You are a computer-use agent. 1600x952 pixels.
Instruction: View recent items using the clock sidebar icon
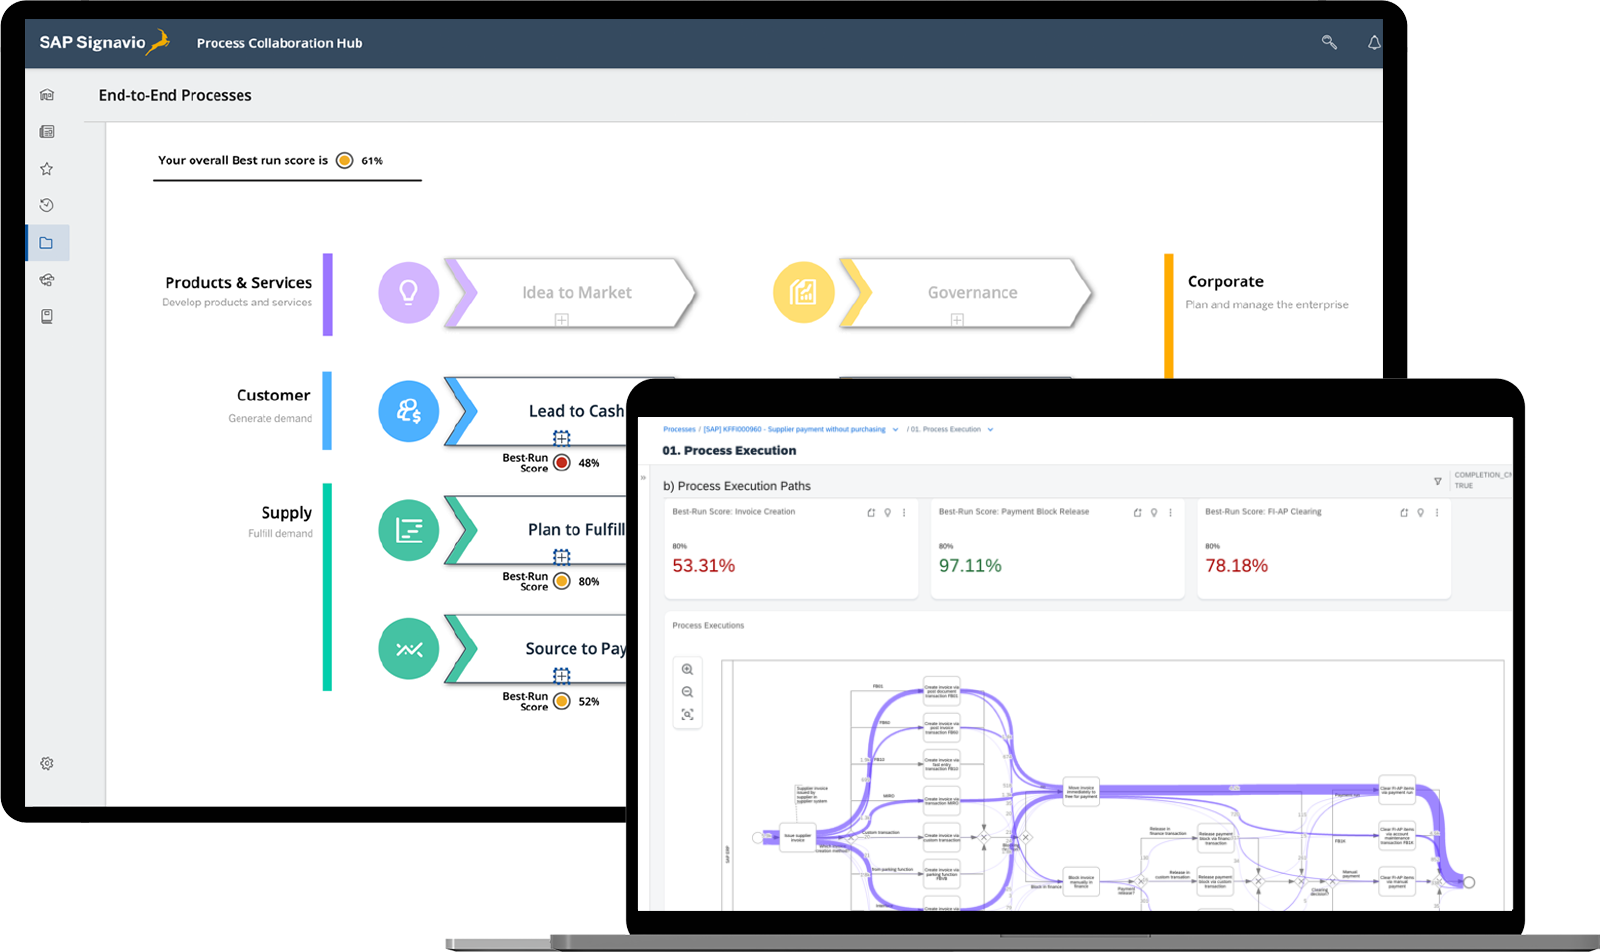46,205
